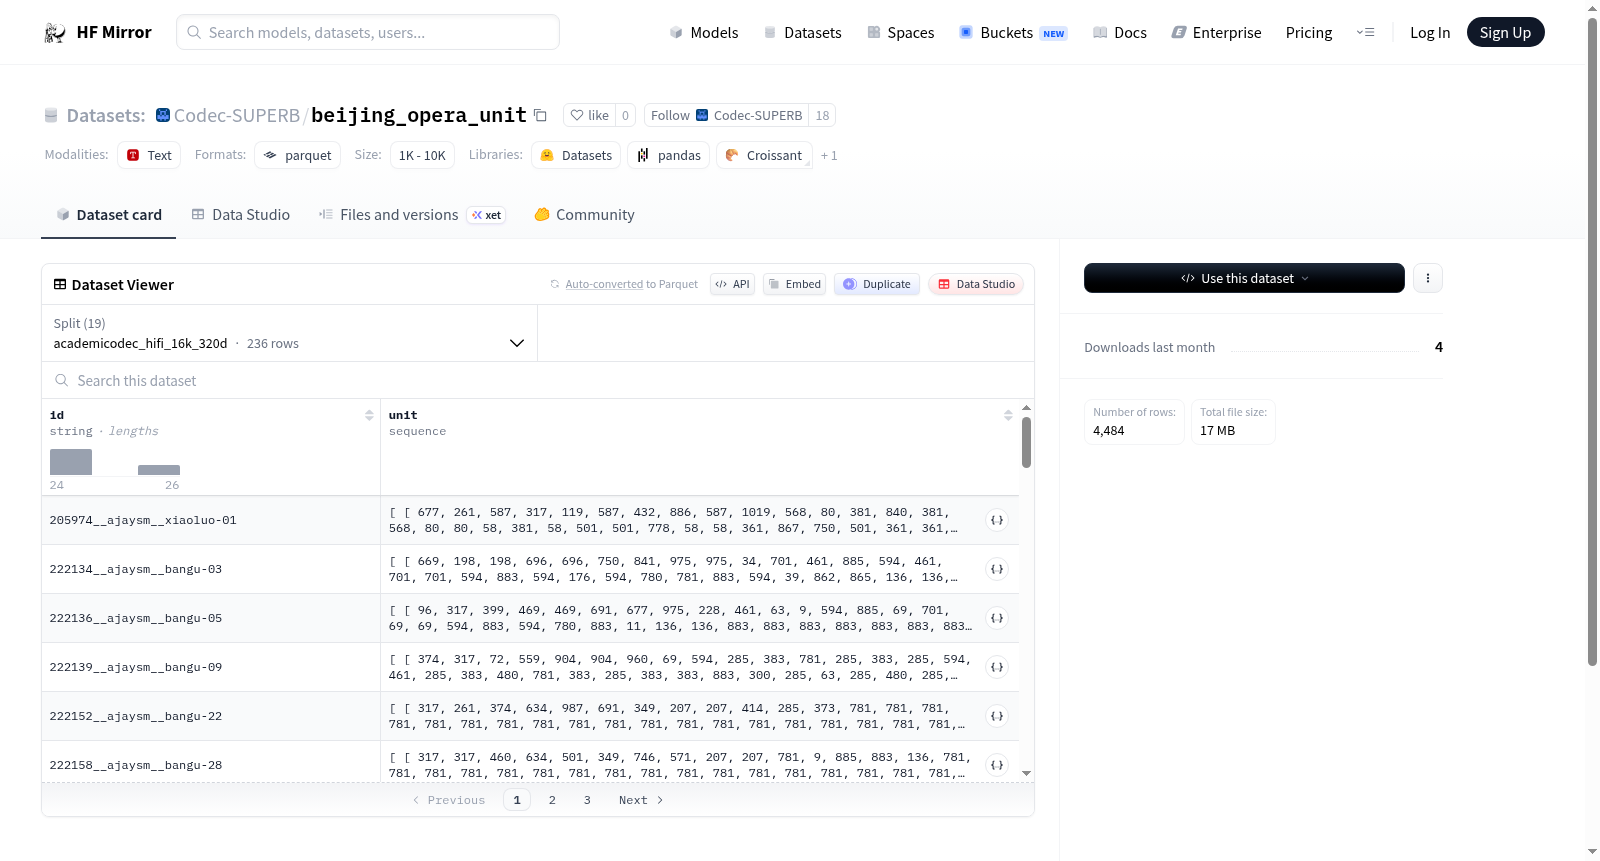Screen dimensions: 1600x861
Task: Expand JSON for row 222136__ajaysm__bangu-05
Action: tap(997, 618)
